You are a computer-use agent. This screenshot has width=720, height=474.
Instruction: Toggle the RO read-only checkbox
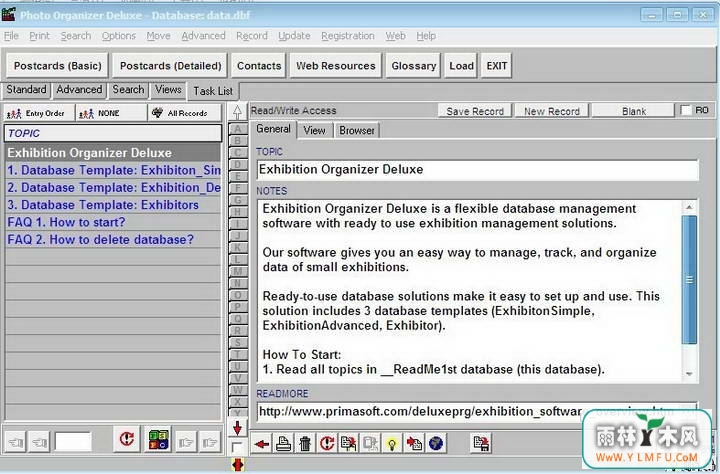coord(686,110)
